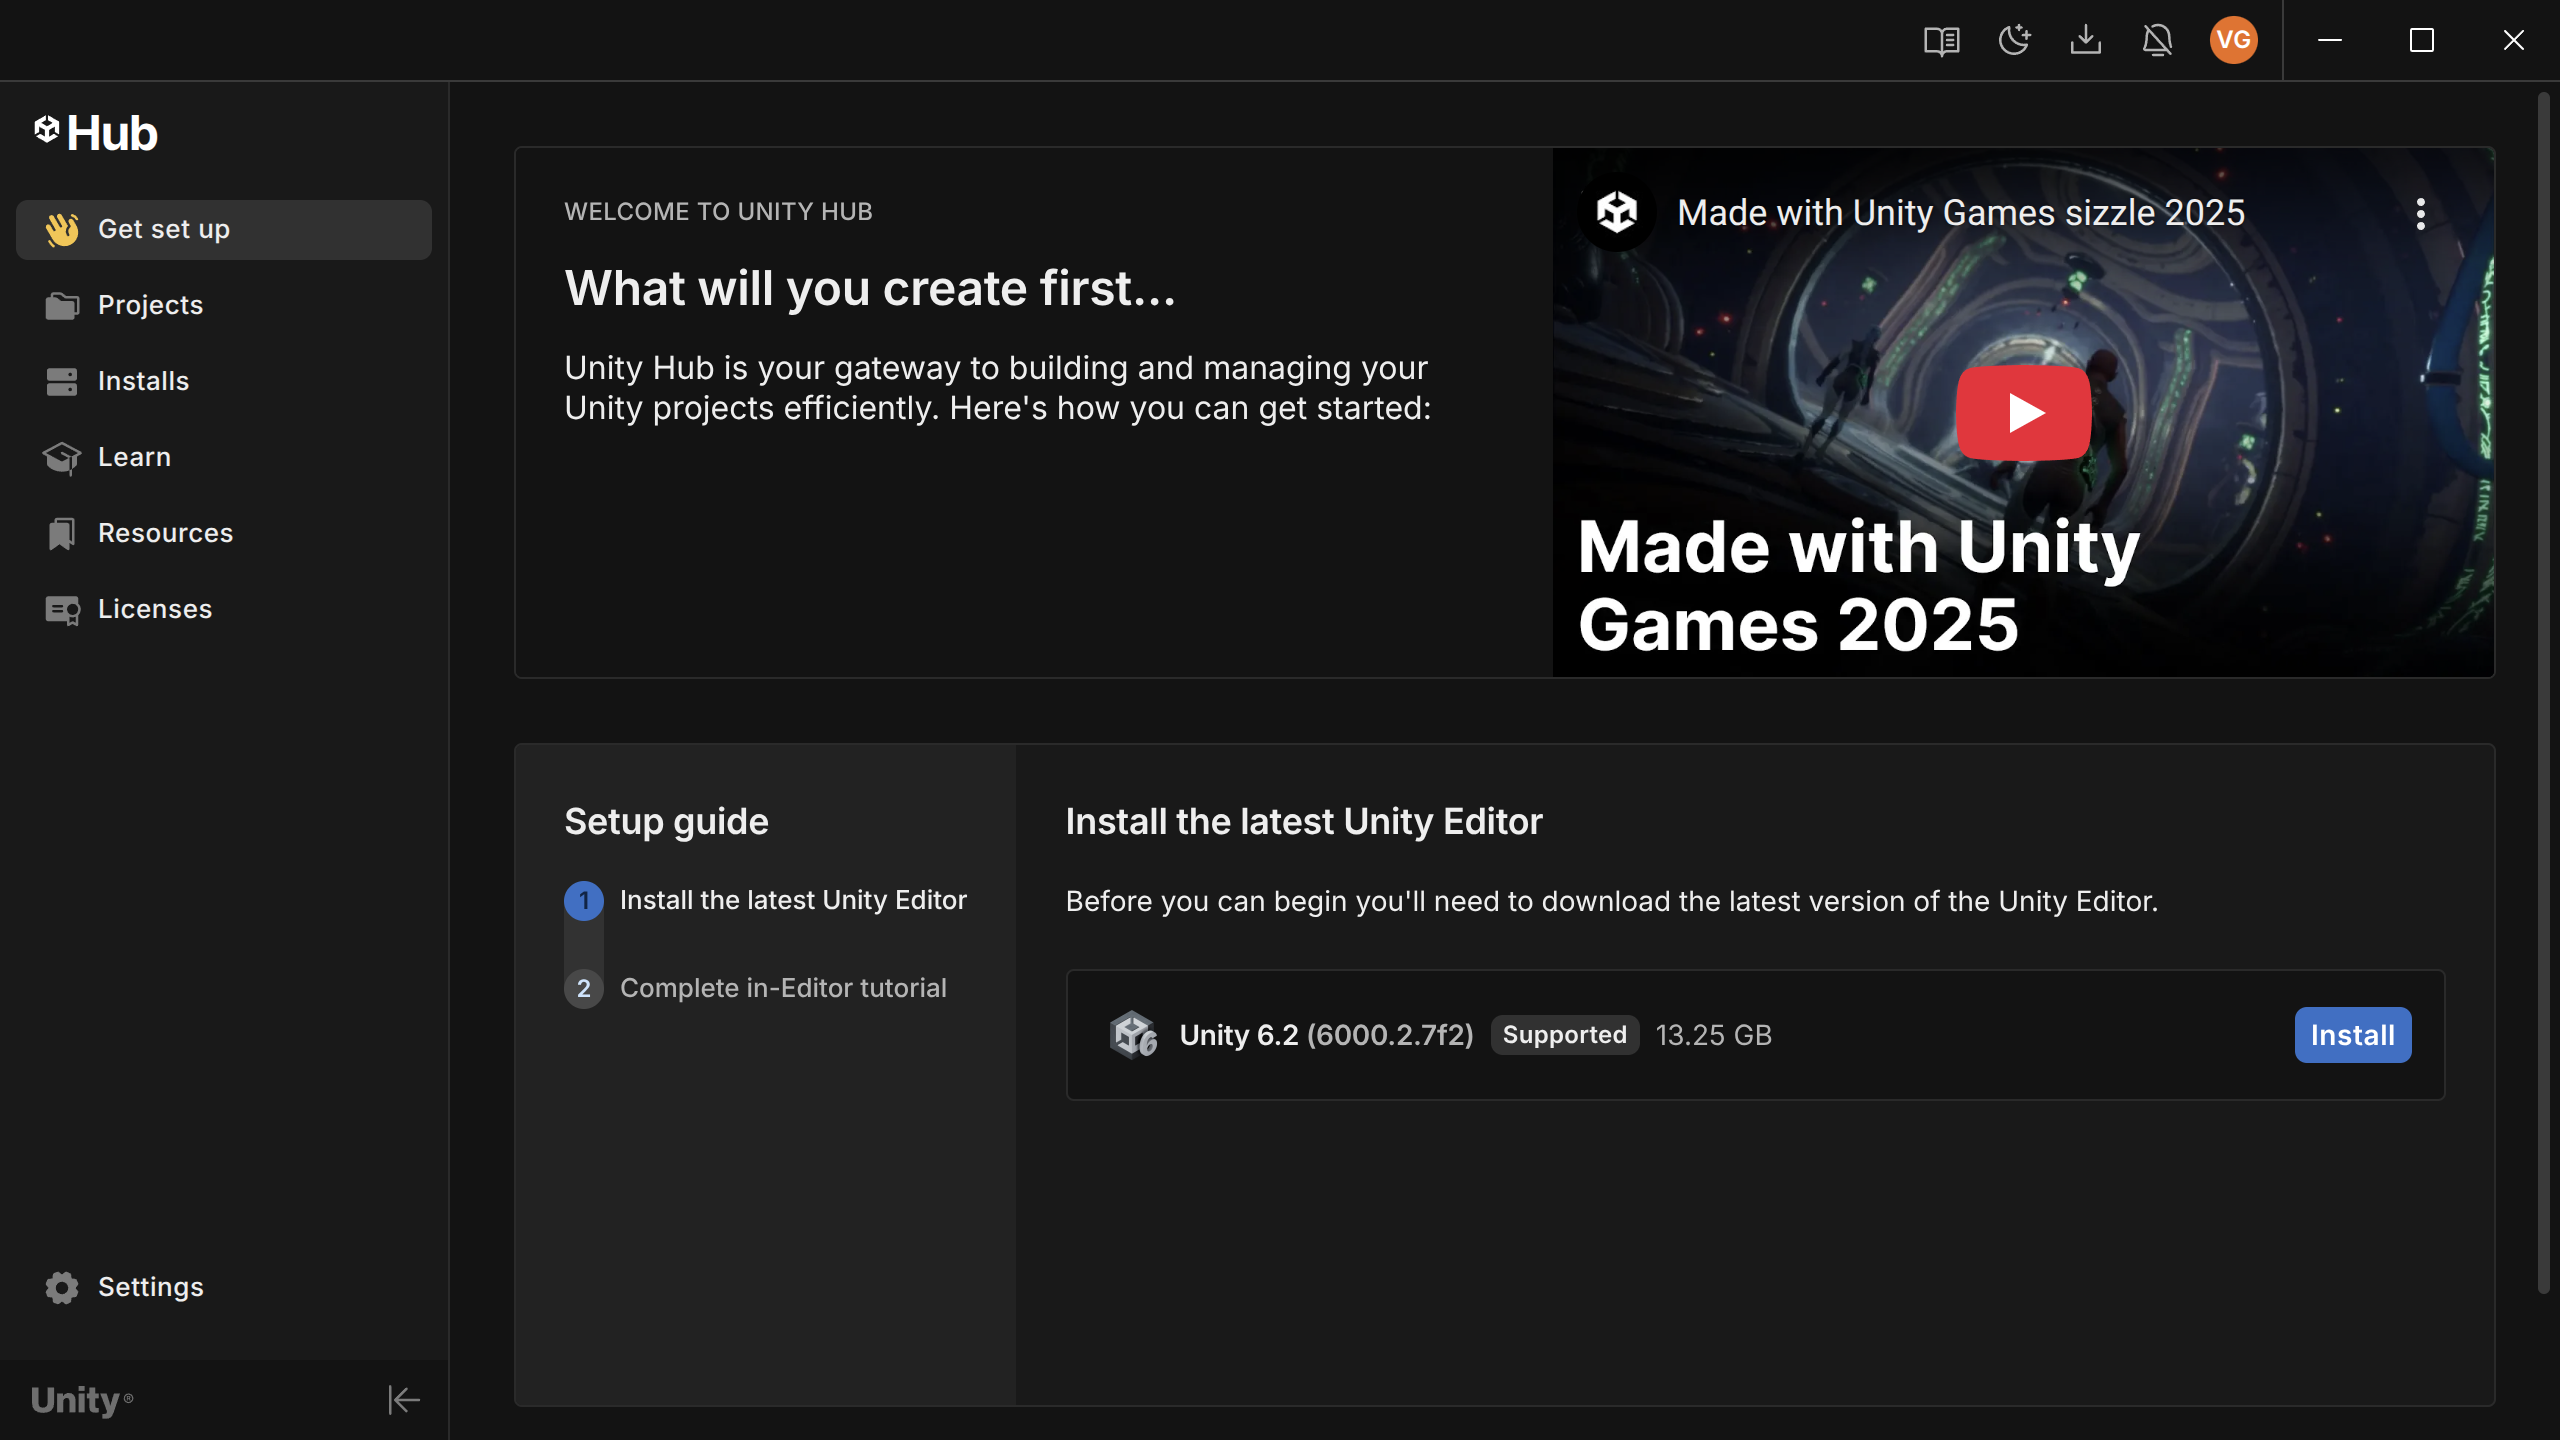The height and width of the screenshot is (1440, 2560).
Task: Open the video's three-dot options menu
Action: tap(2420, 214)
